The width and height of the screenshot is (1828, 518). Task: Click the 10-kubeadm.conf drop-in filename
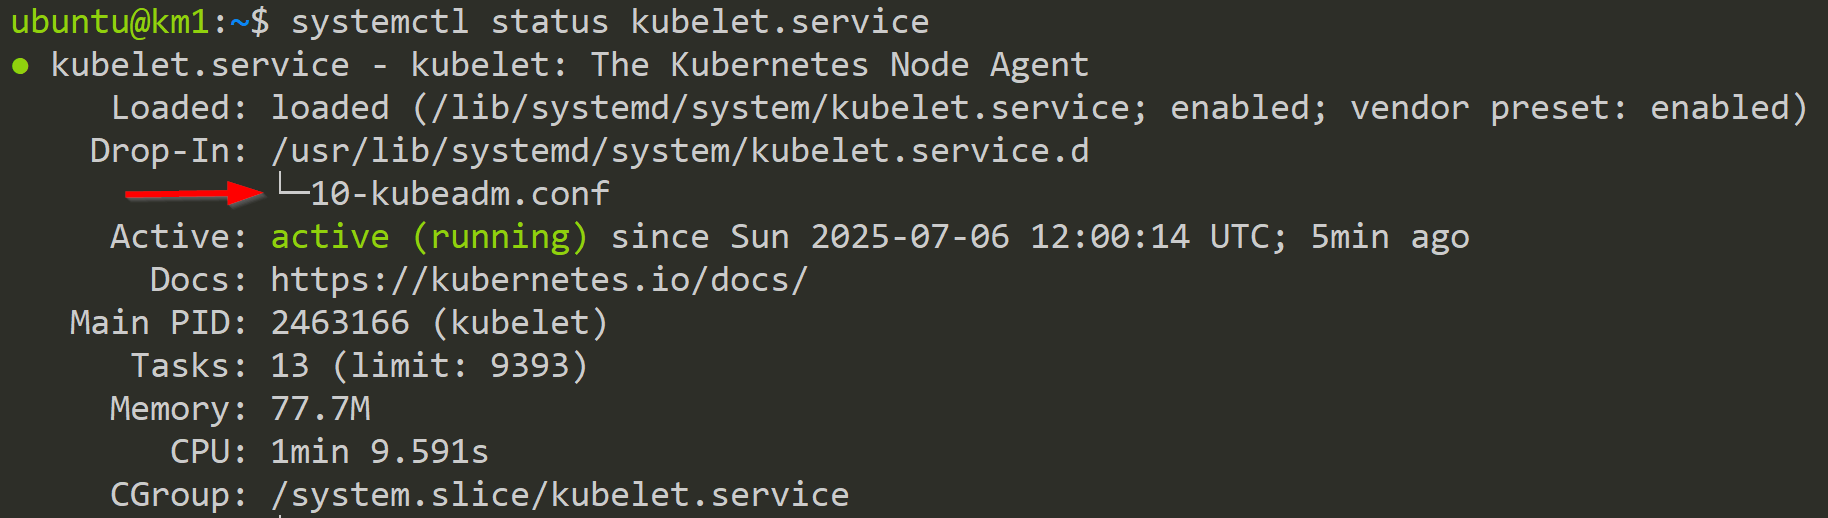(460, 193)
